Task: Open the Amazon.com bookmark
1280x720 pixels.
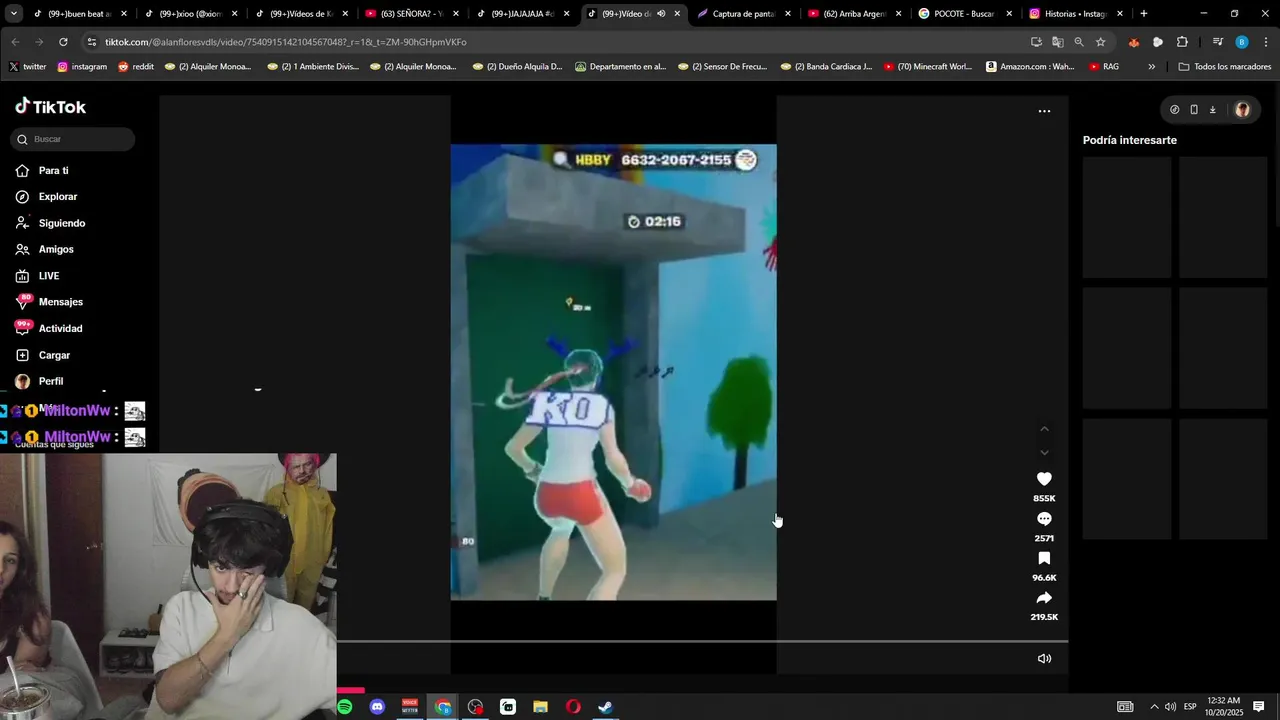Action: (1030, 67)
